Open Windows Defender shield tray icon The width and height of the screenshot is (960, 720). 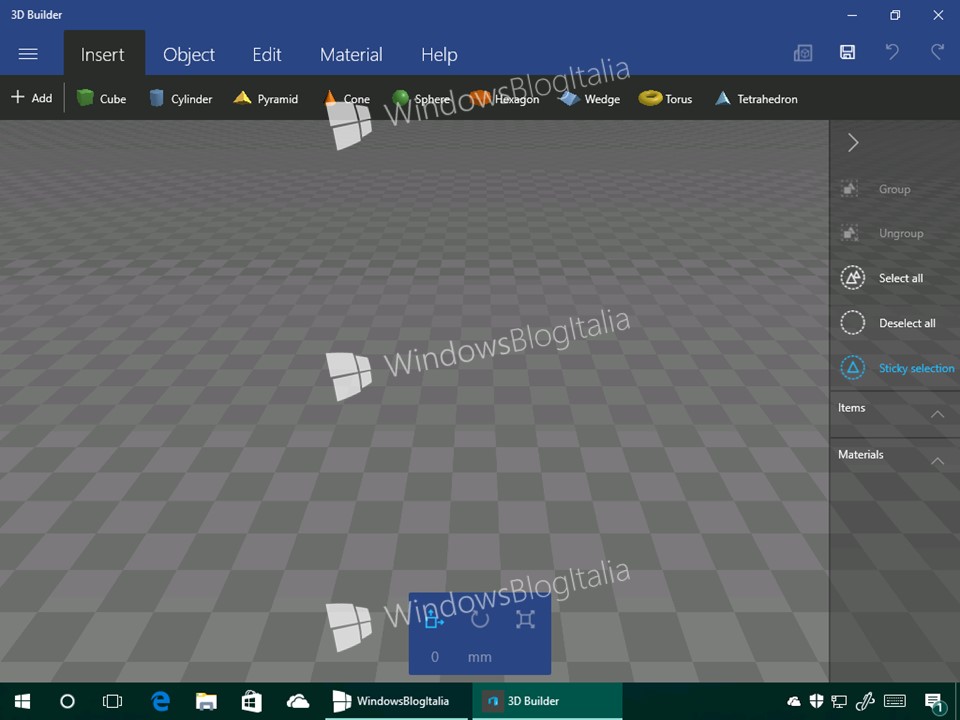pos(816,701)
